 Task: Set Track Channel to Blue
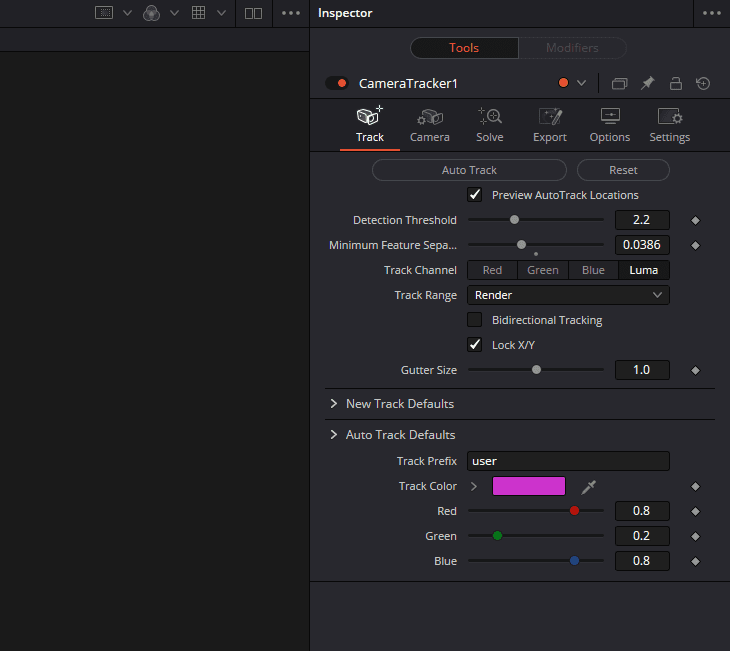click(x=593, y=270)
